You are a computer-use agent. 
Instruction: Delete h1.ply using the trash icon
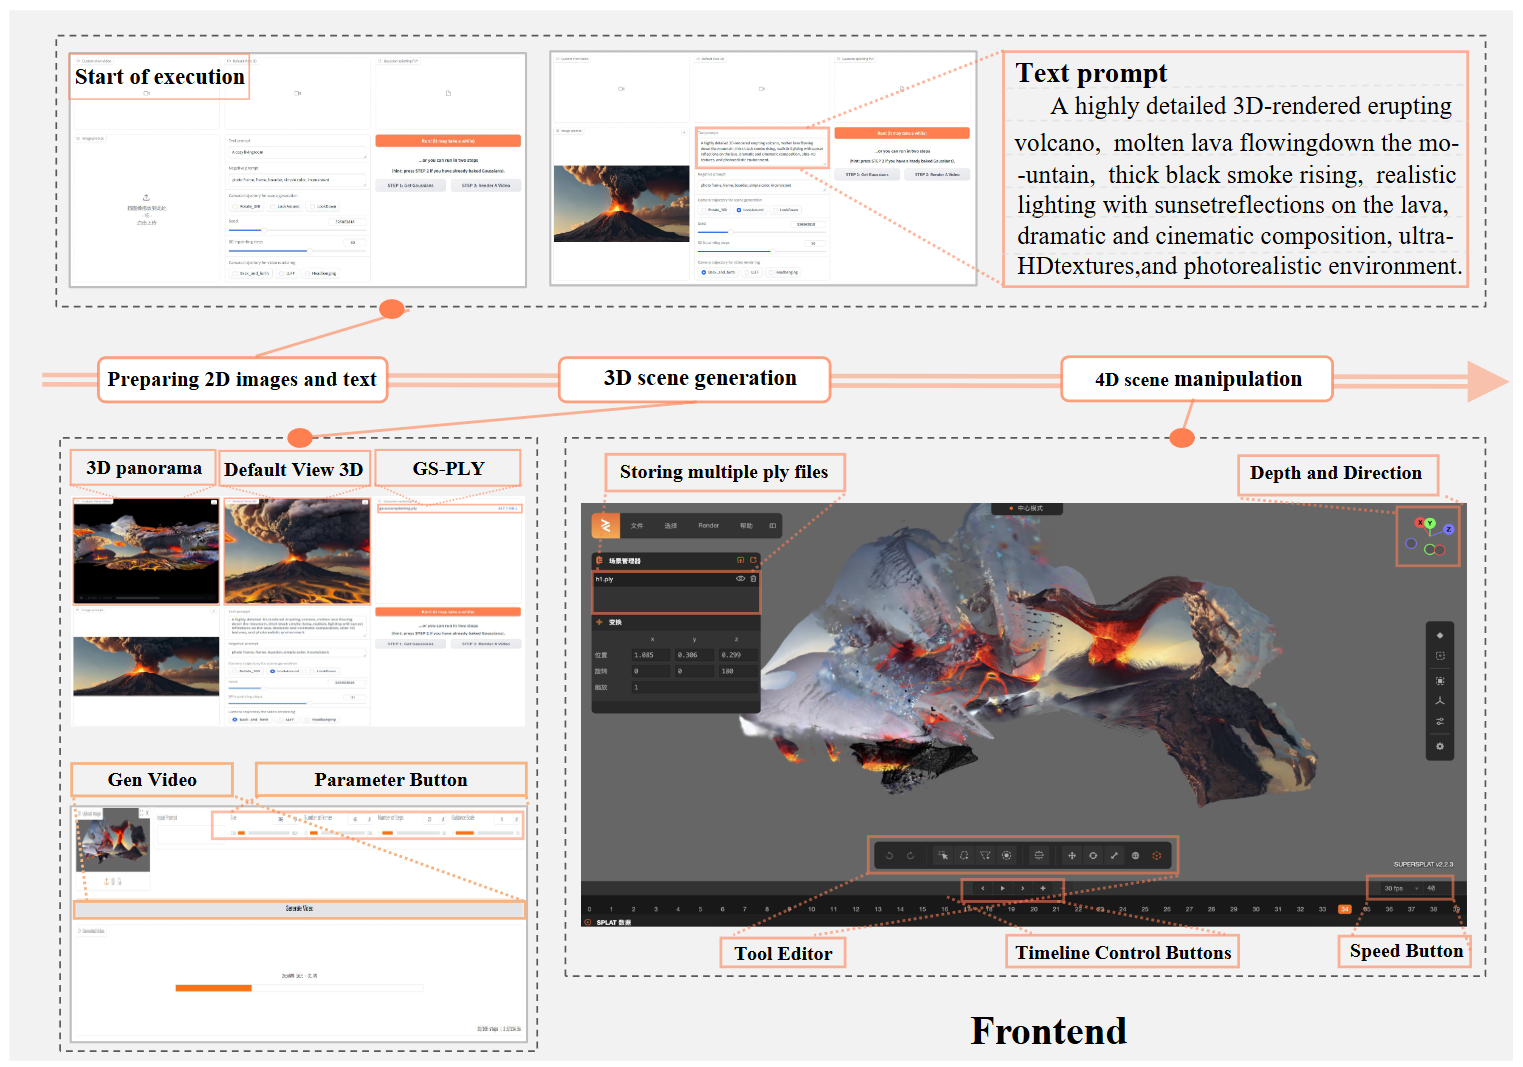tap(753, 579)
